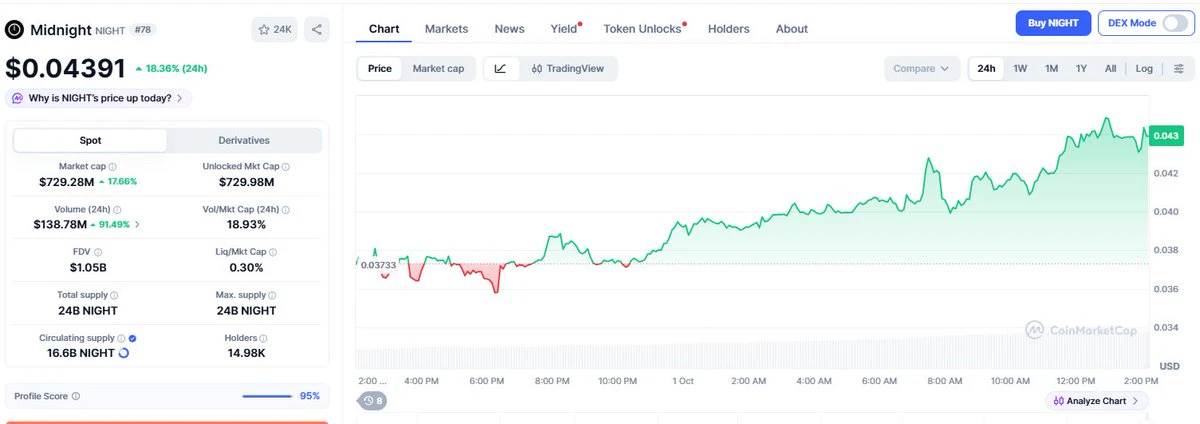The image size is (1200, 424).
Task: Add NIGHT to watchlist with star button
Action: [274, 30]
